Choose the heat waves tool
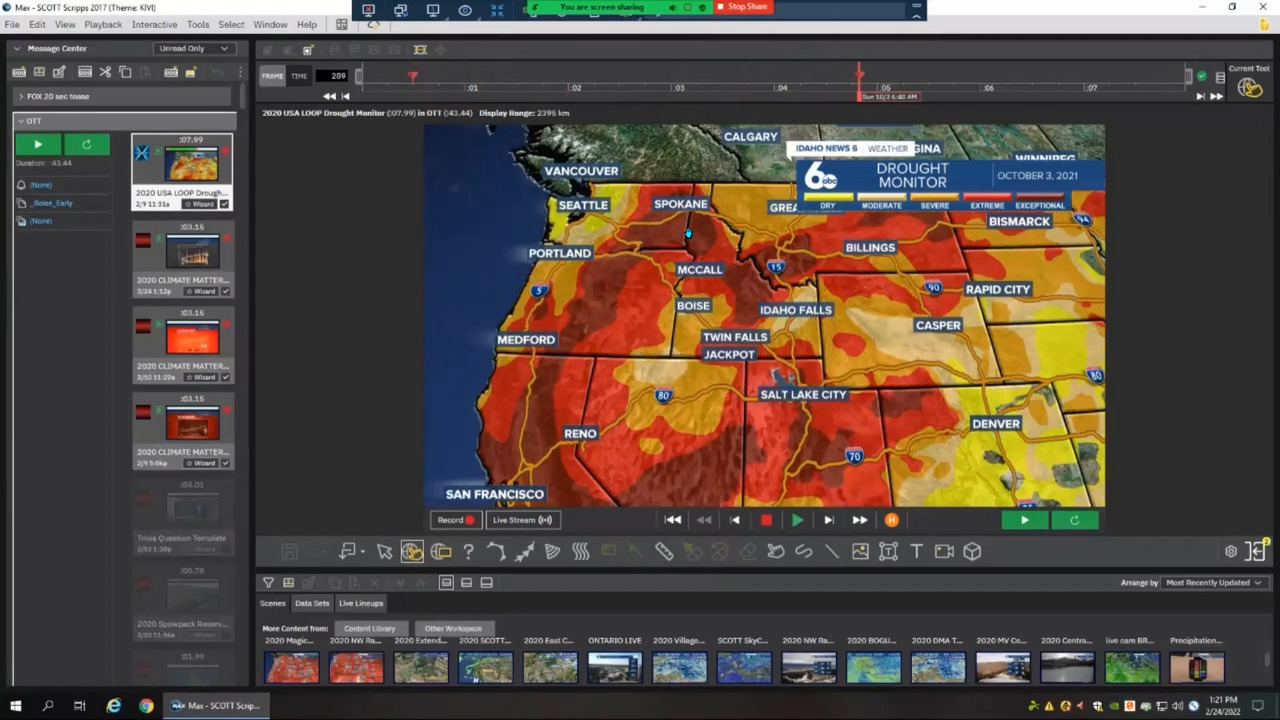Image resolution: width=1280 pixels, height=720 pixels. [580, 551]
